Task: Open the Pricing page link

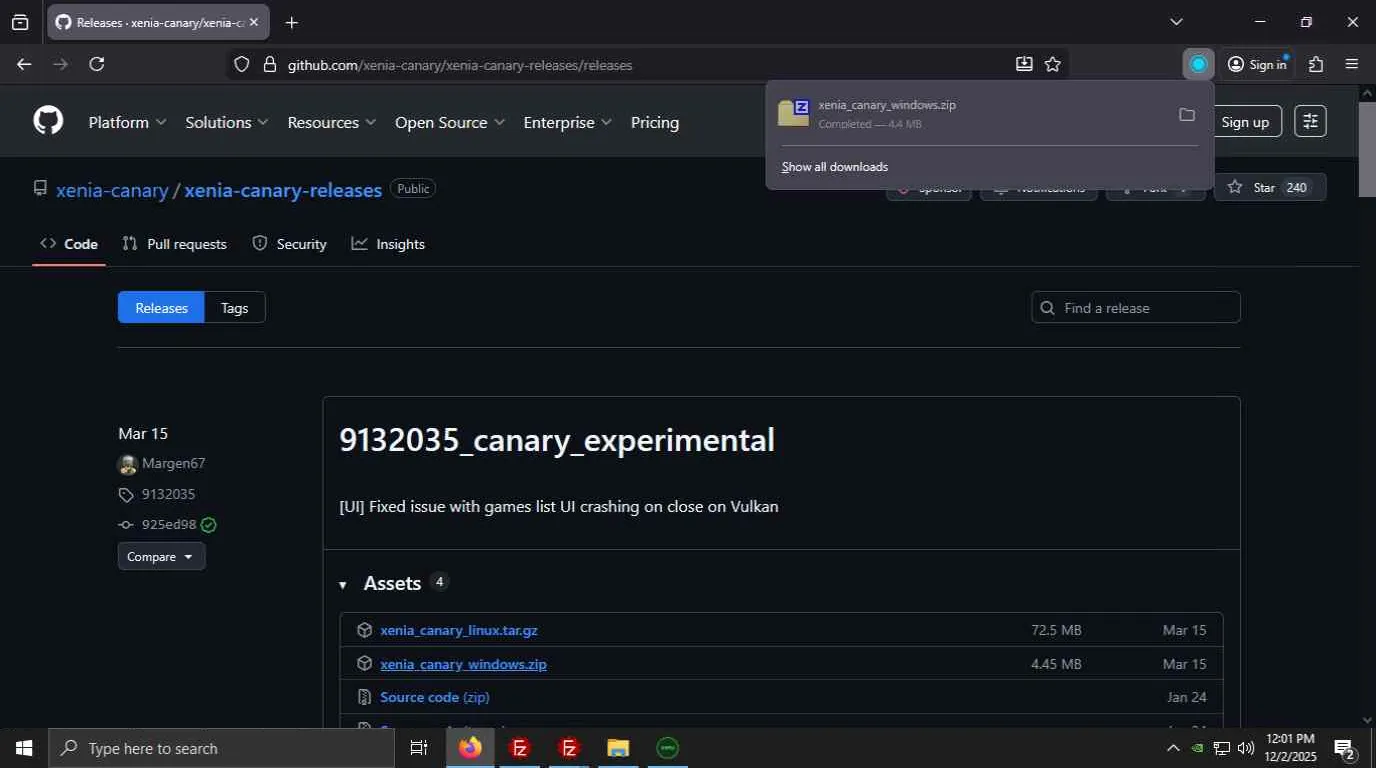Action: [x=655, y=122]
